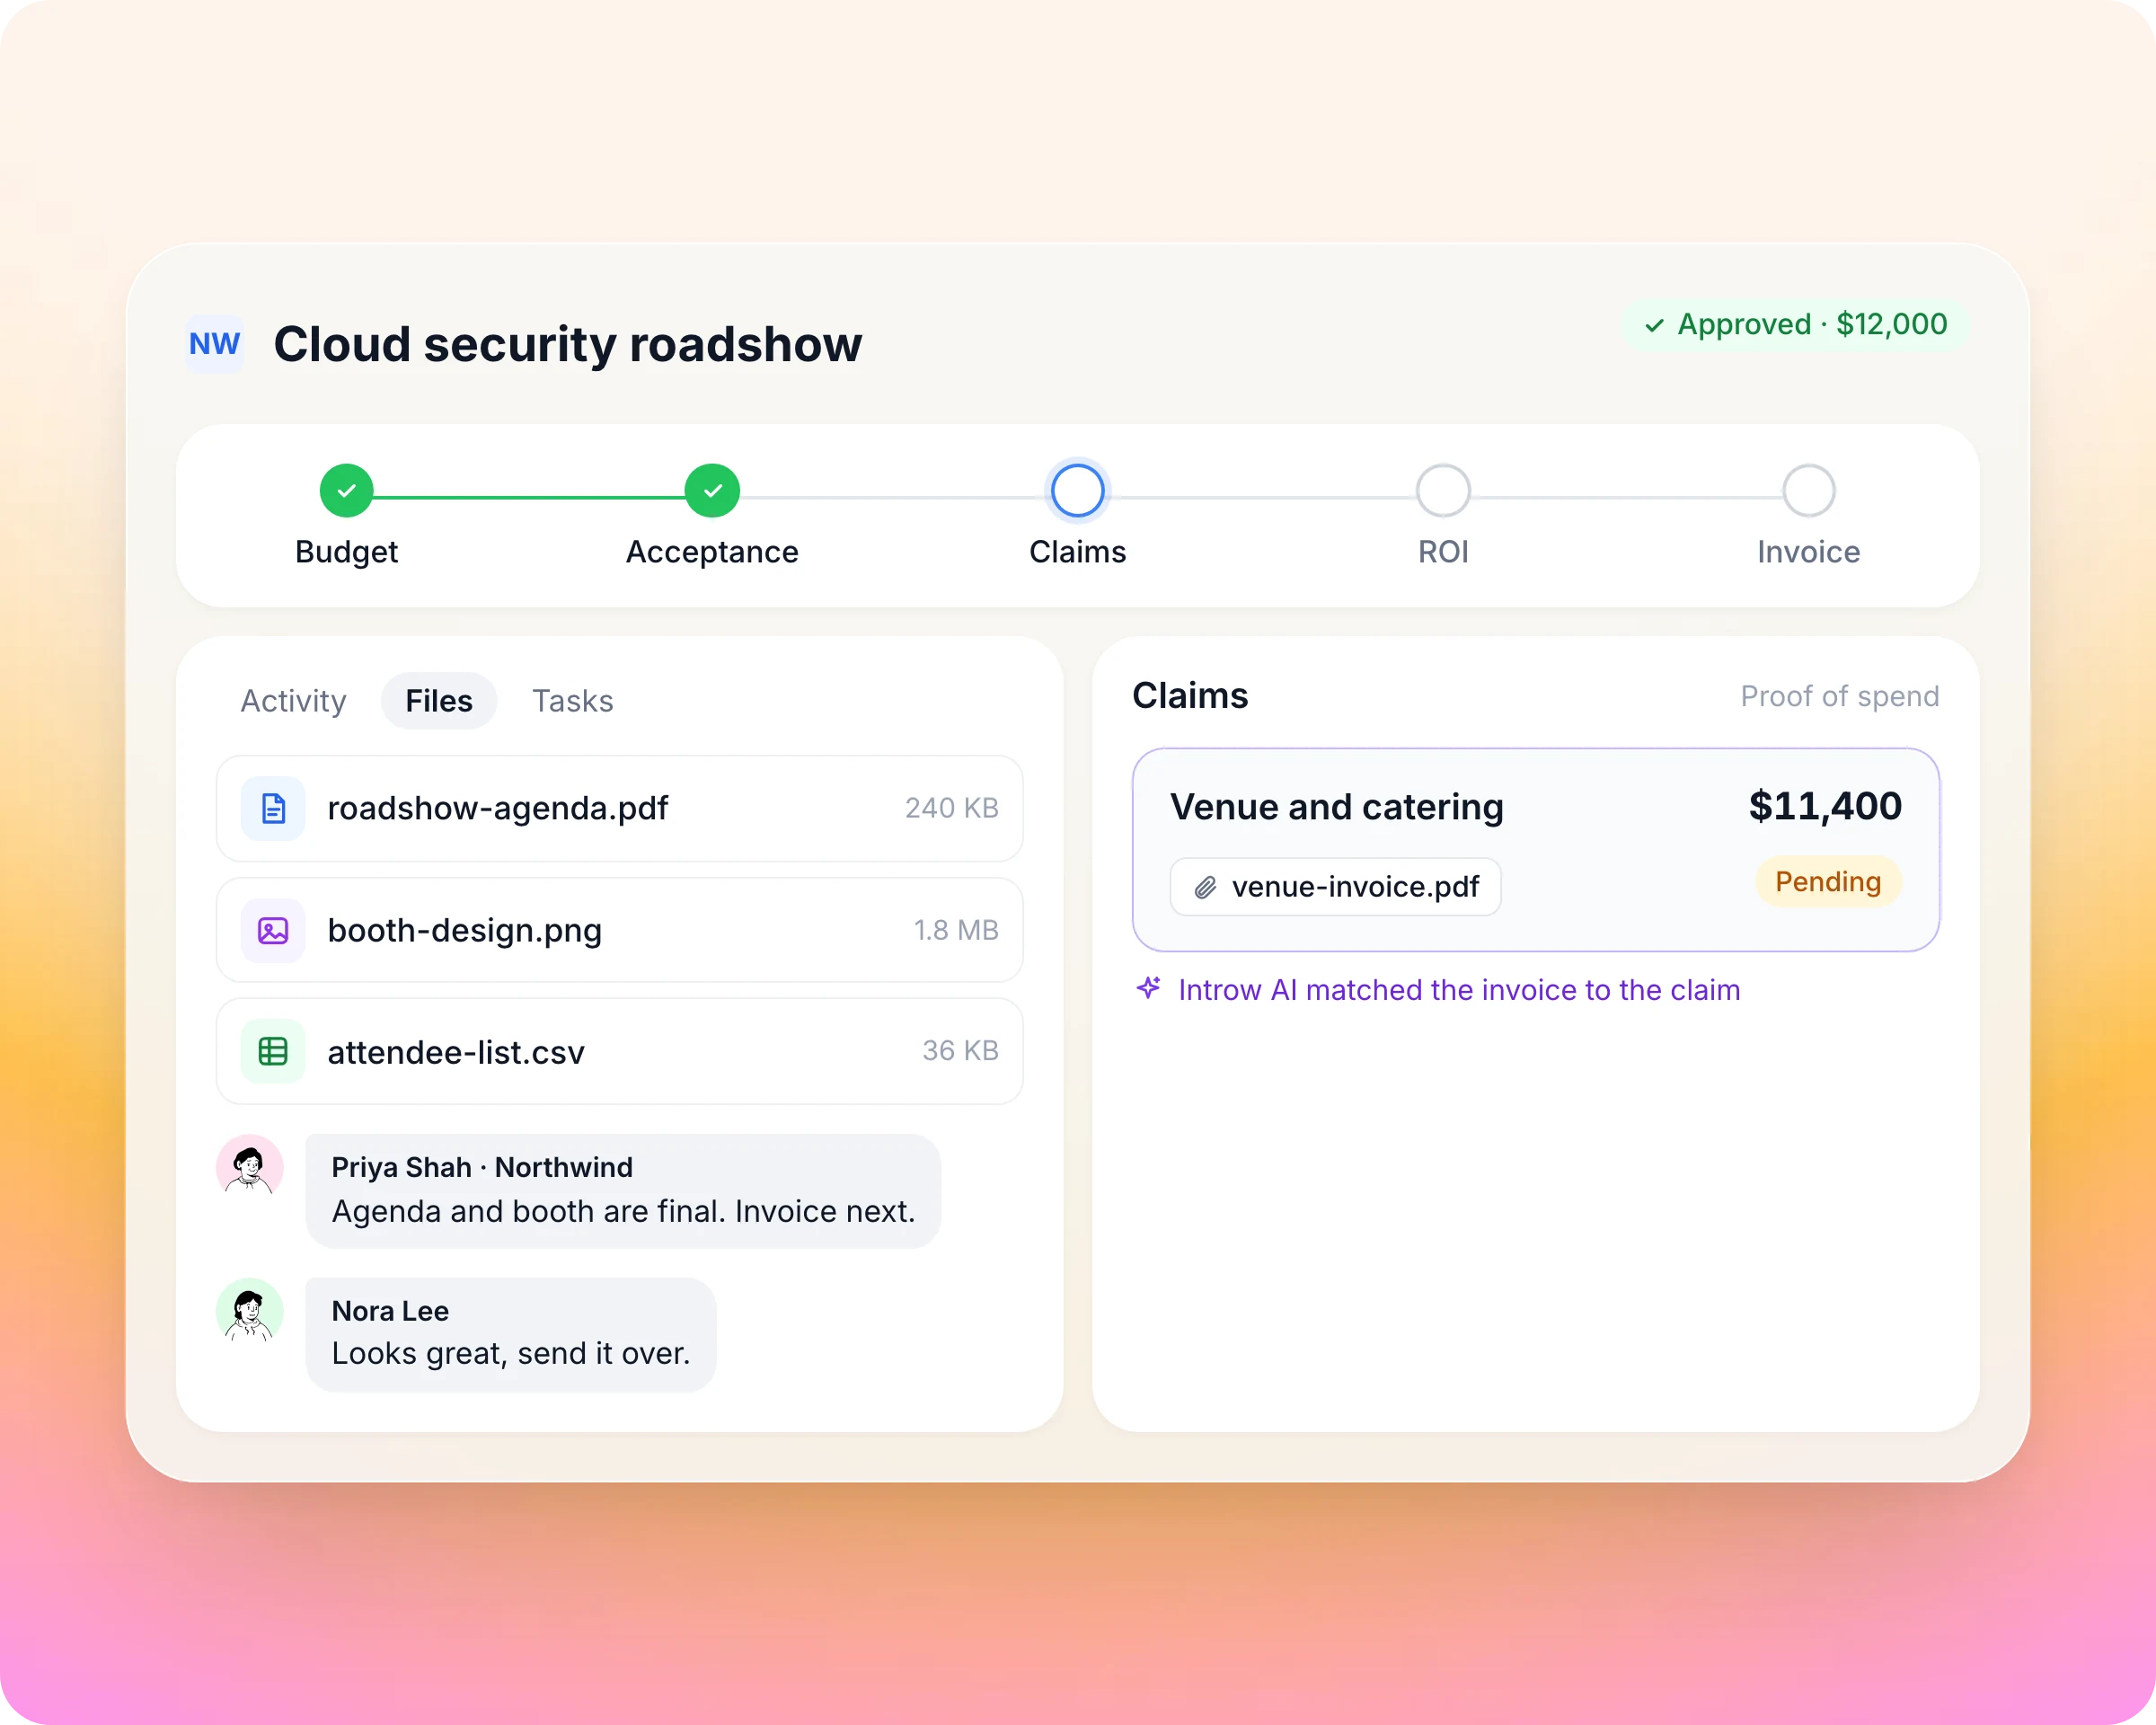This screenshot has width=2156, height=1725.
Task: Click the 240 KB file size
Action: point(952,808)
